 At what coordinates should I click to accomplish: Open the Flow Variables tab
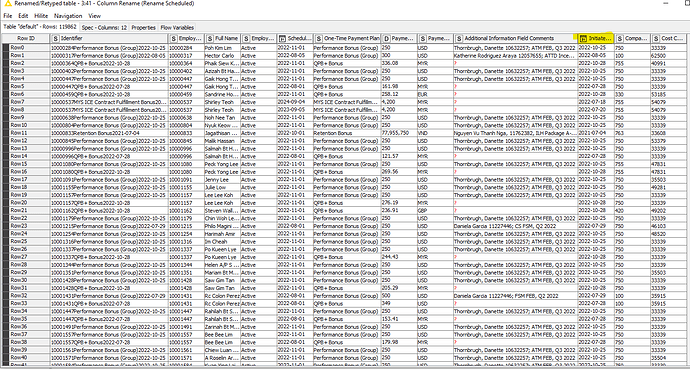(x=177, y=27)
